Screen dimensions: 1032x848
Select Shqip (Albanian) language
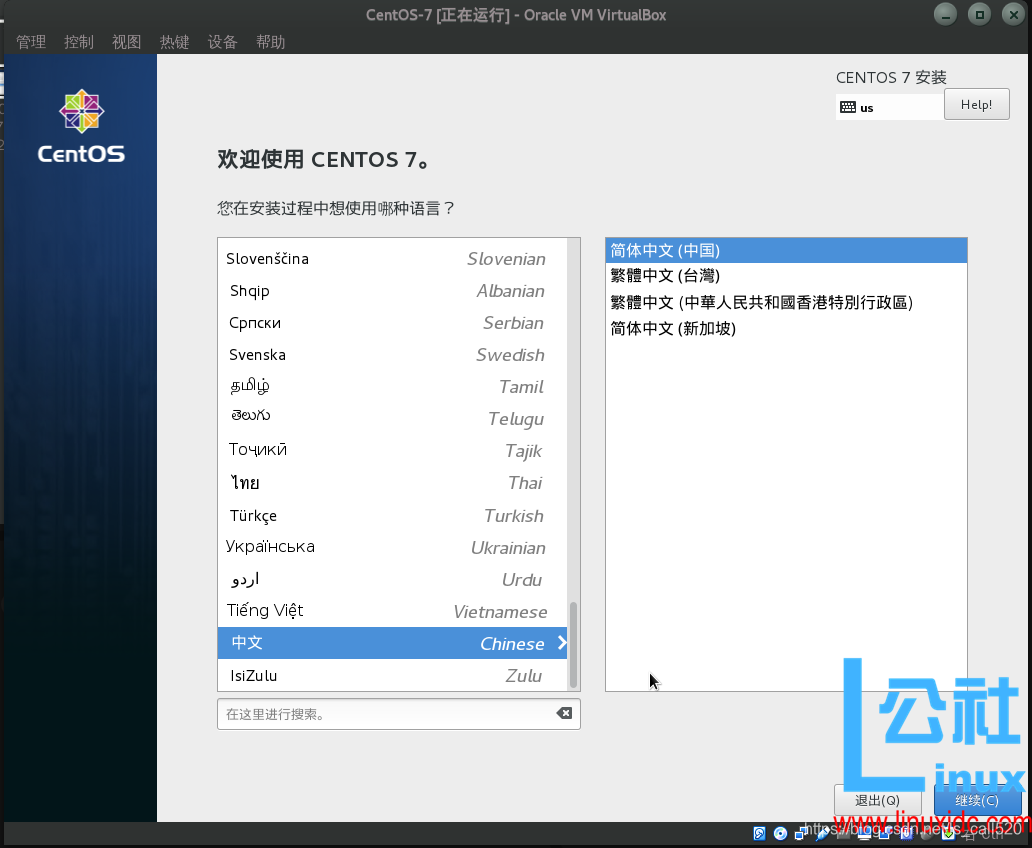392,291
